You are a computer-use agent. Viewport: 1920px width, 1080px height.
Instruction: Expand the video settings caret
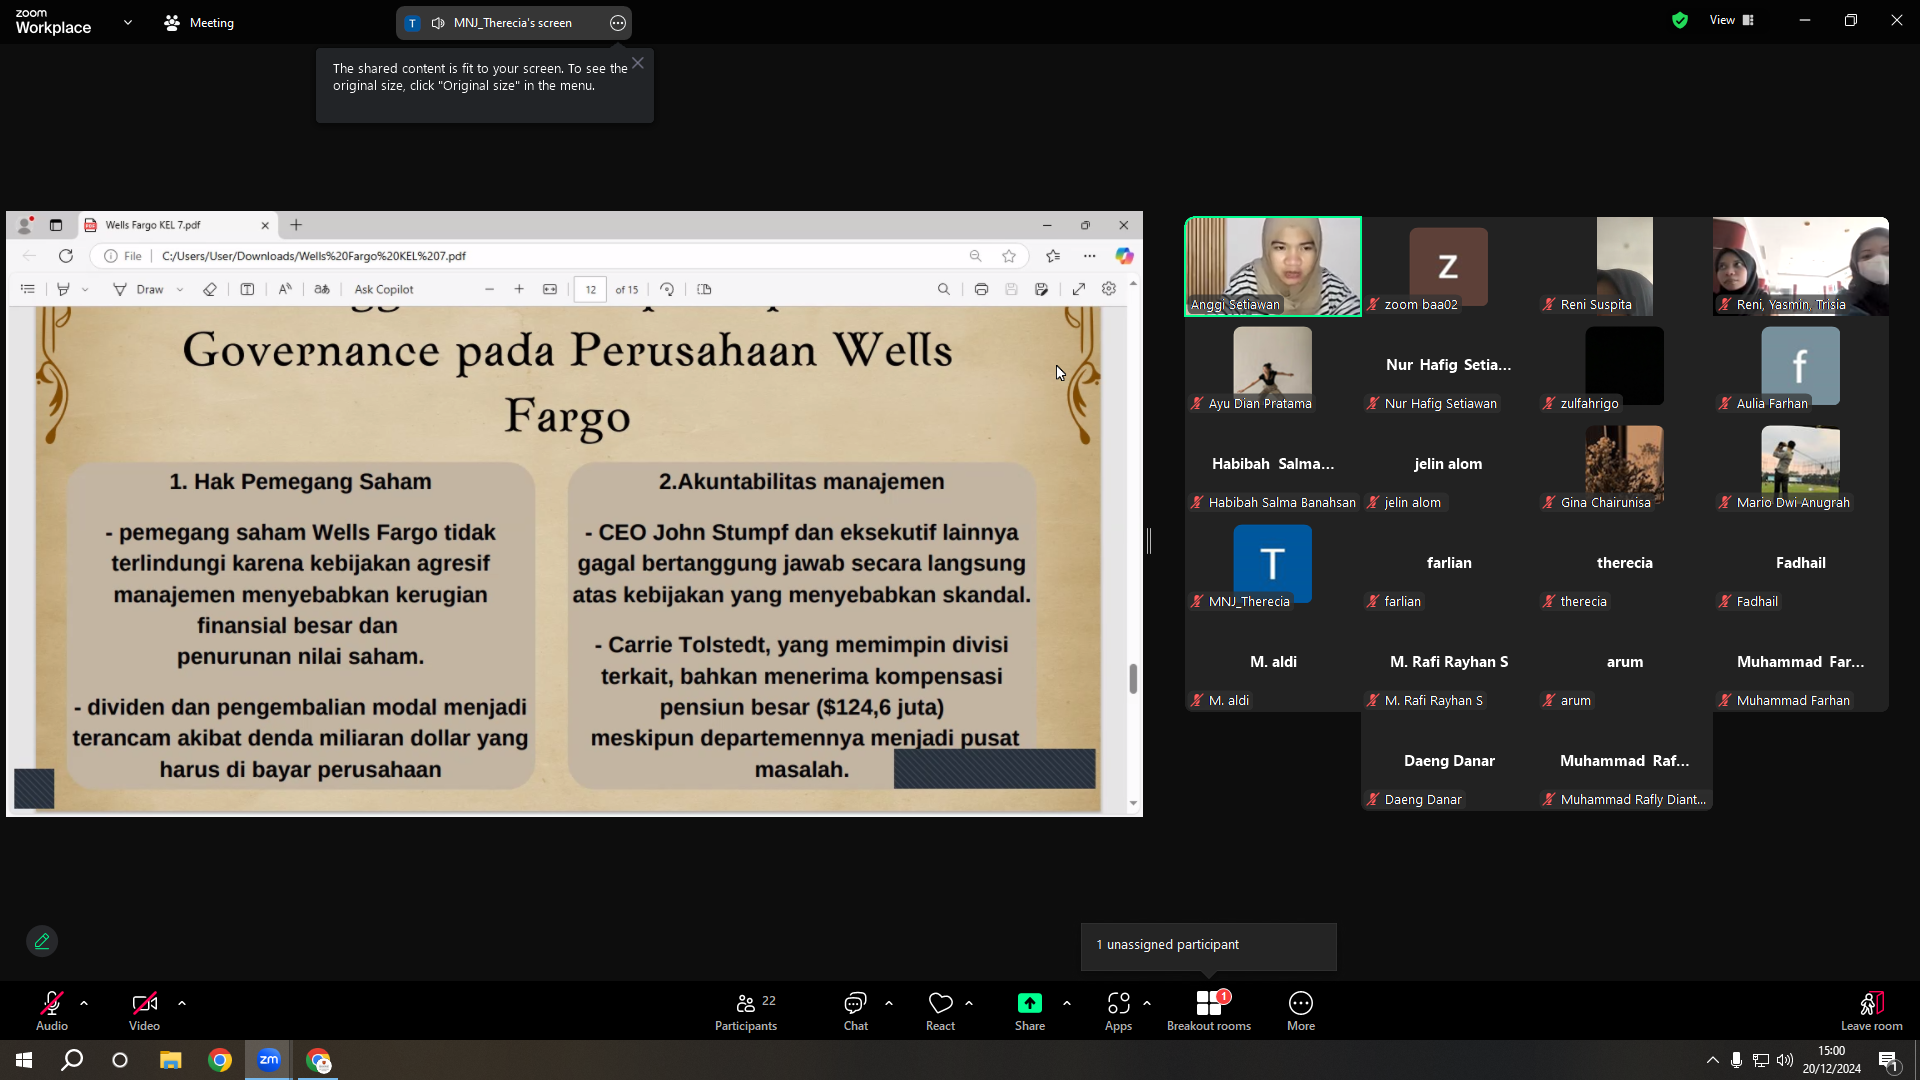click(181, 1002)
